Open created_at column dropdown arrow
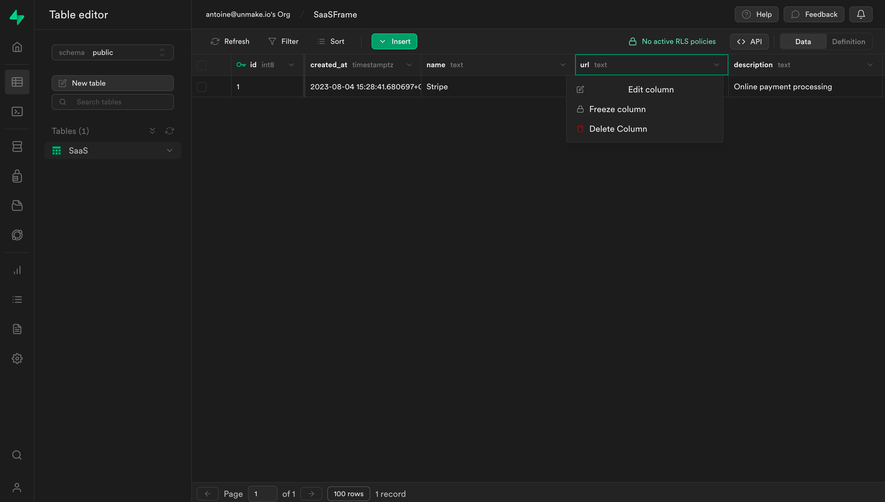Image resolution: width=885 pixels, height=502 pixels. pyautogui.click(x=409, y=65)
